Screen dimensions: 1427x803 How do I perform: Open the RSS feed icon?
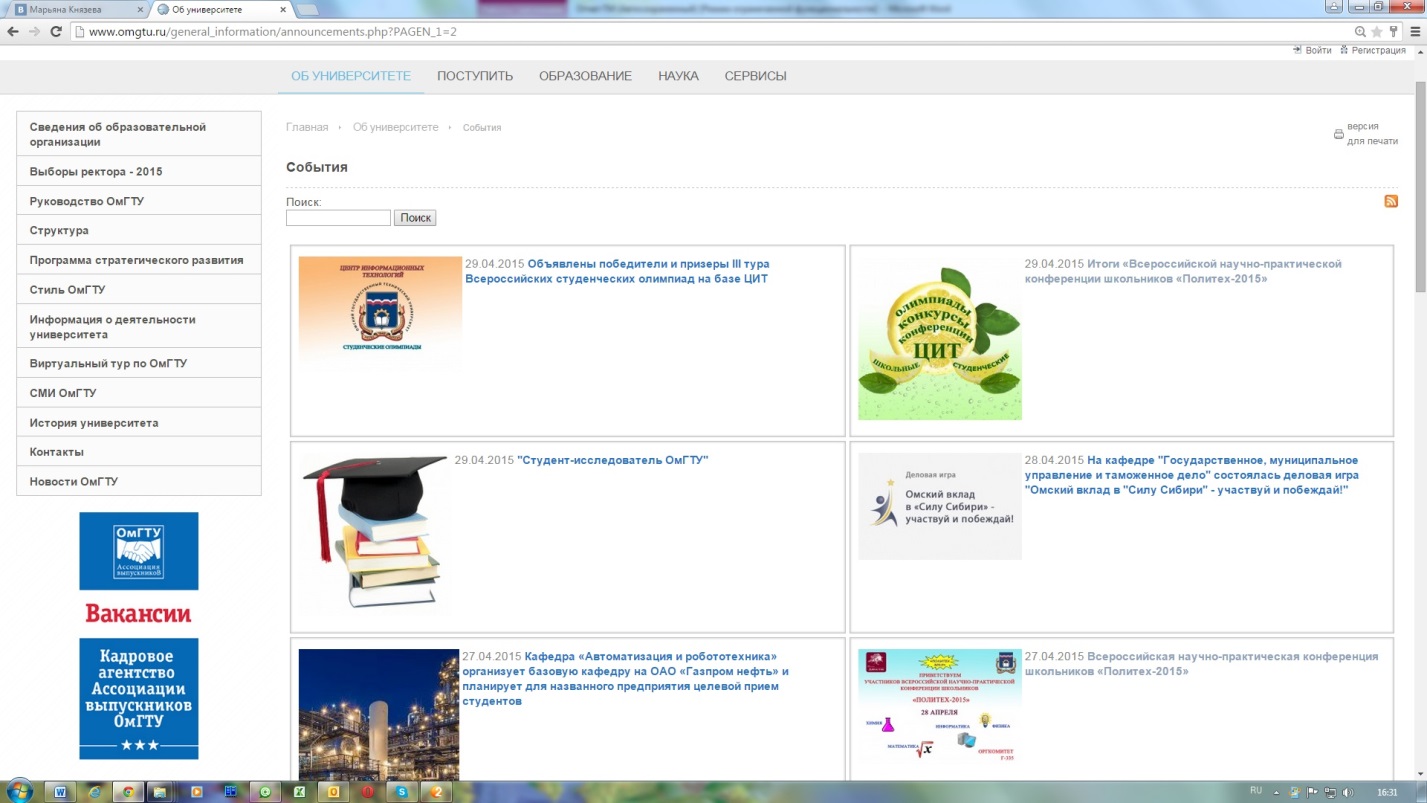click(x=1391, y=201)
